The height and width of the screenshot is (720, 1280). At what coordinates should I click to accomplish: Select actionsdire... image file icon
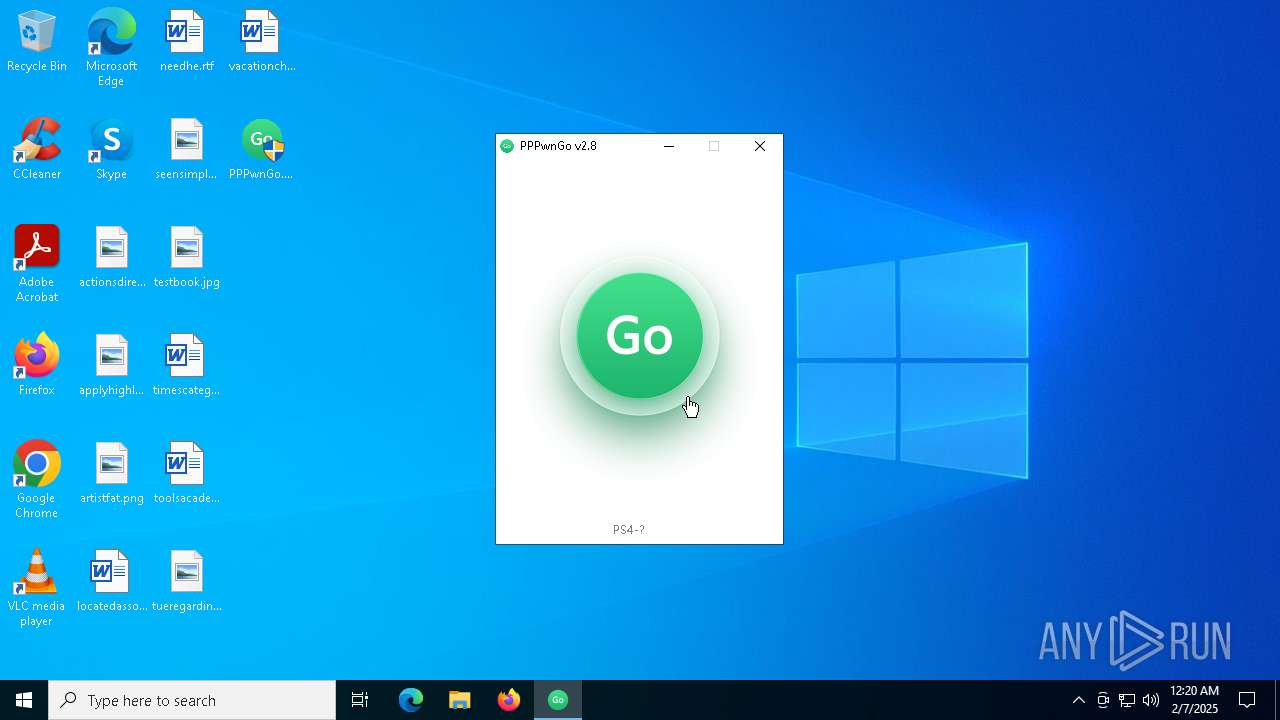click(x=112, y=258)
